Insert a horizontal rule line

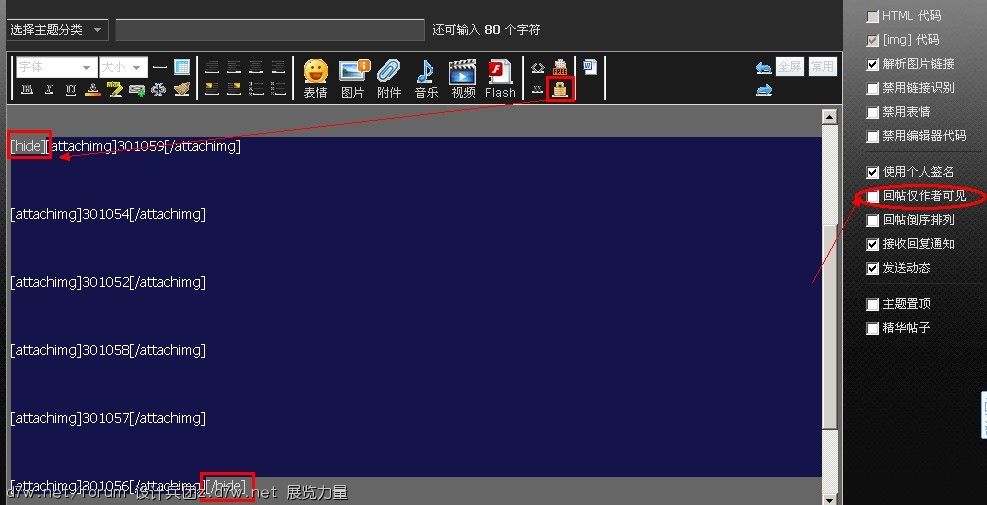tap(160, 67)
